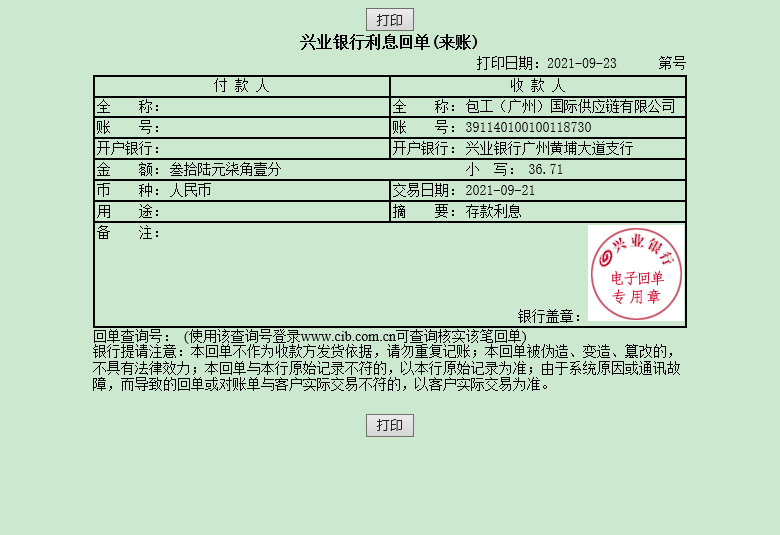Click the 交易日期 label
780x535 pixels.
(x=424, y=190)
